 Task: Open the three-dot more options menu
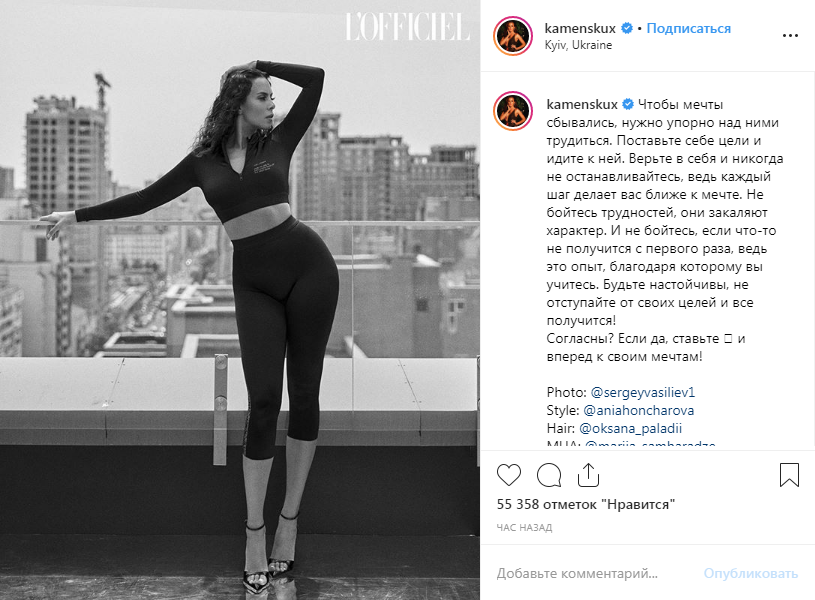click(x=790, y=35)
